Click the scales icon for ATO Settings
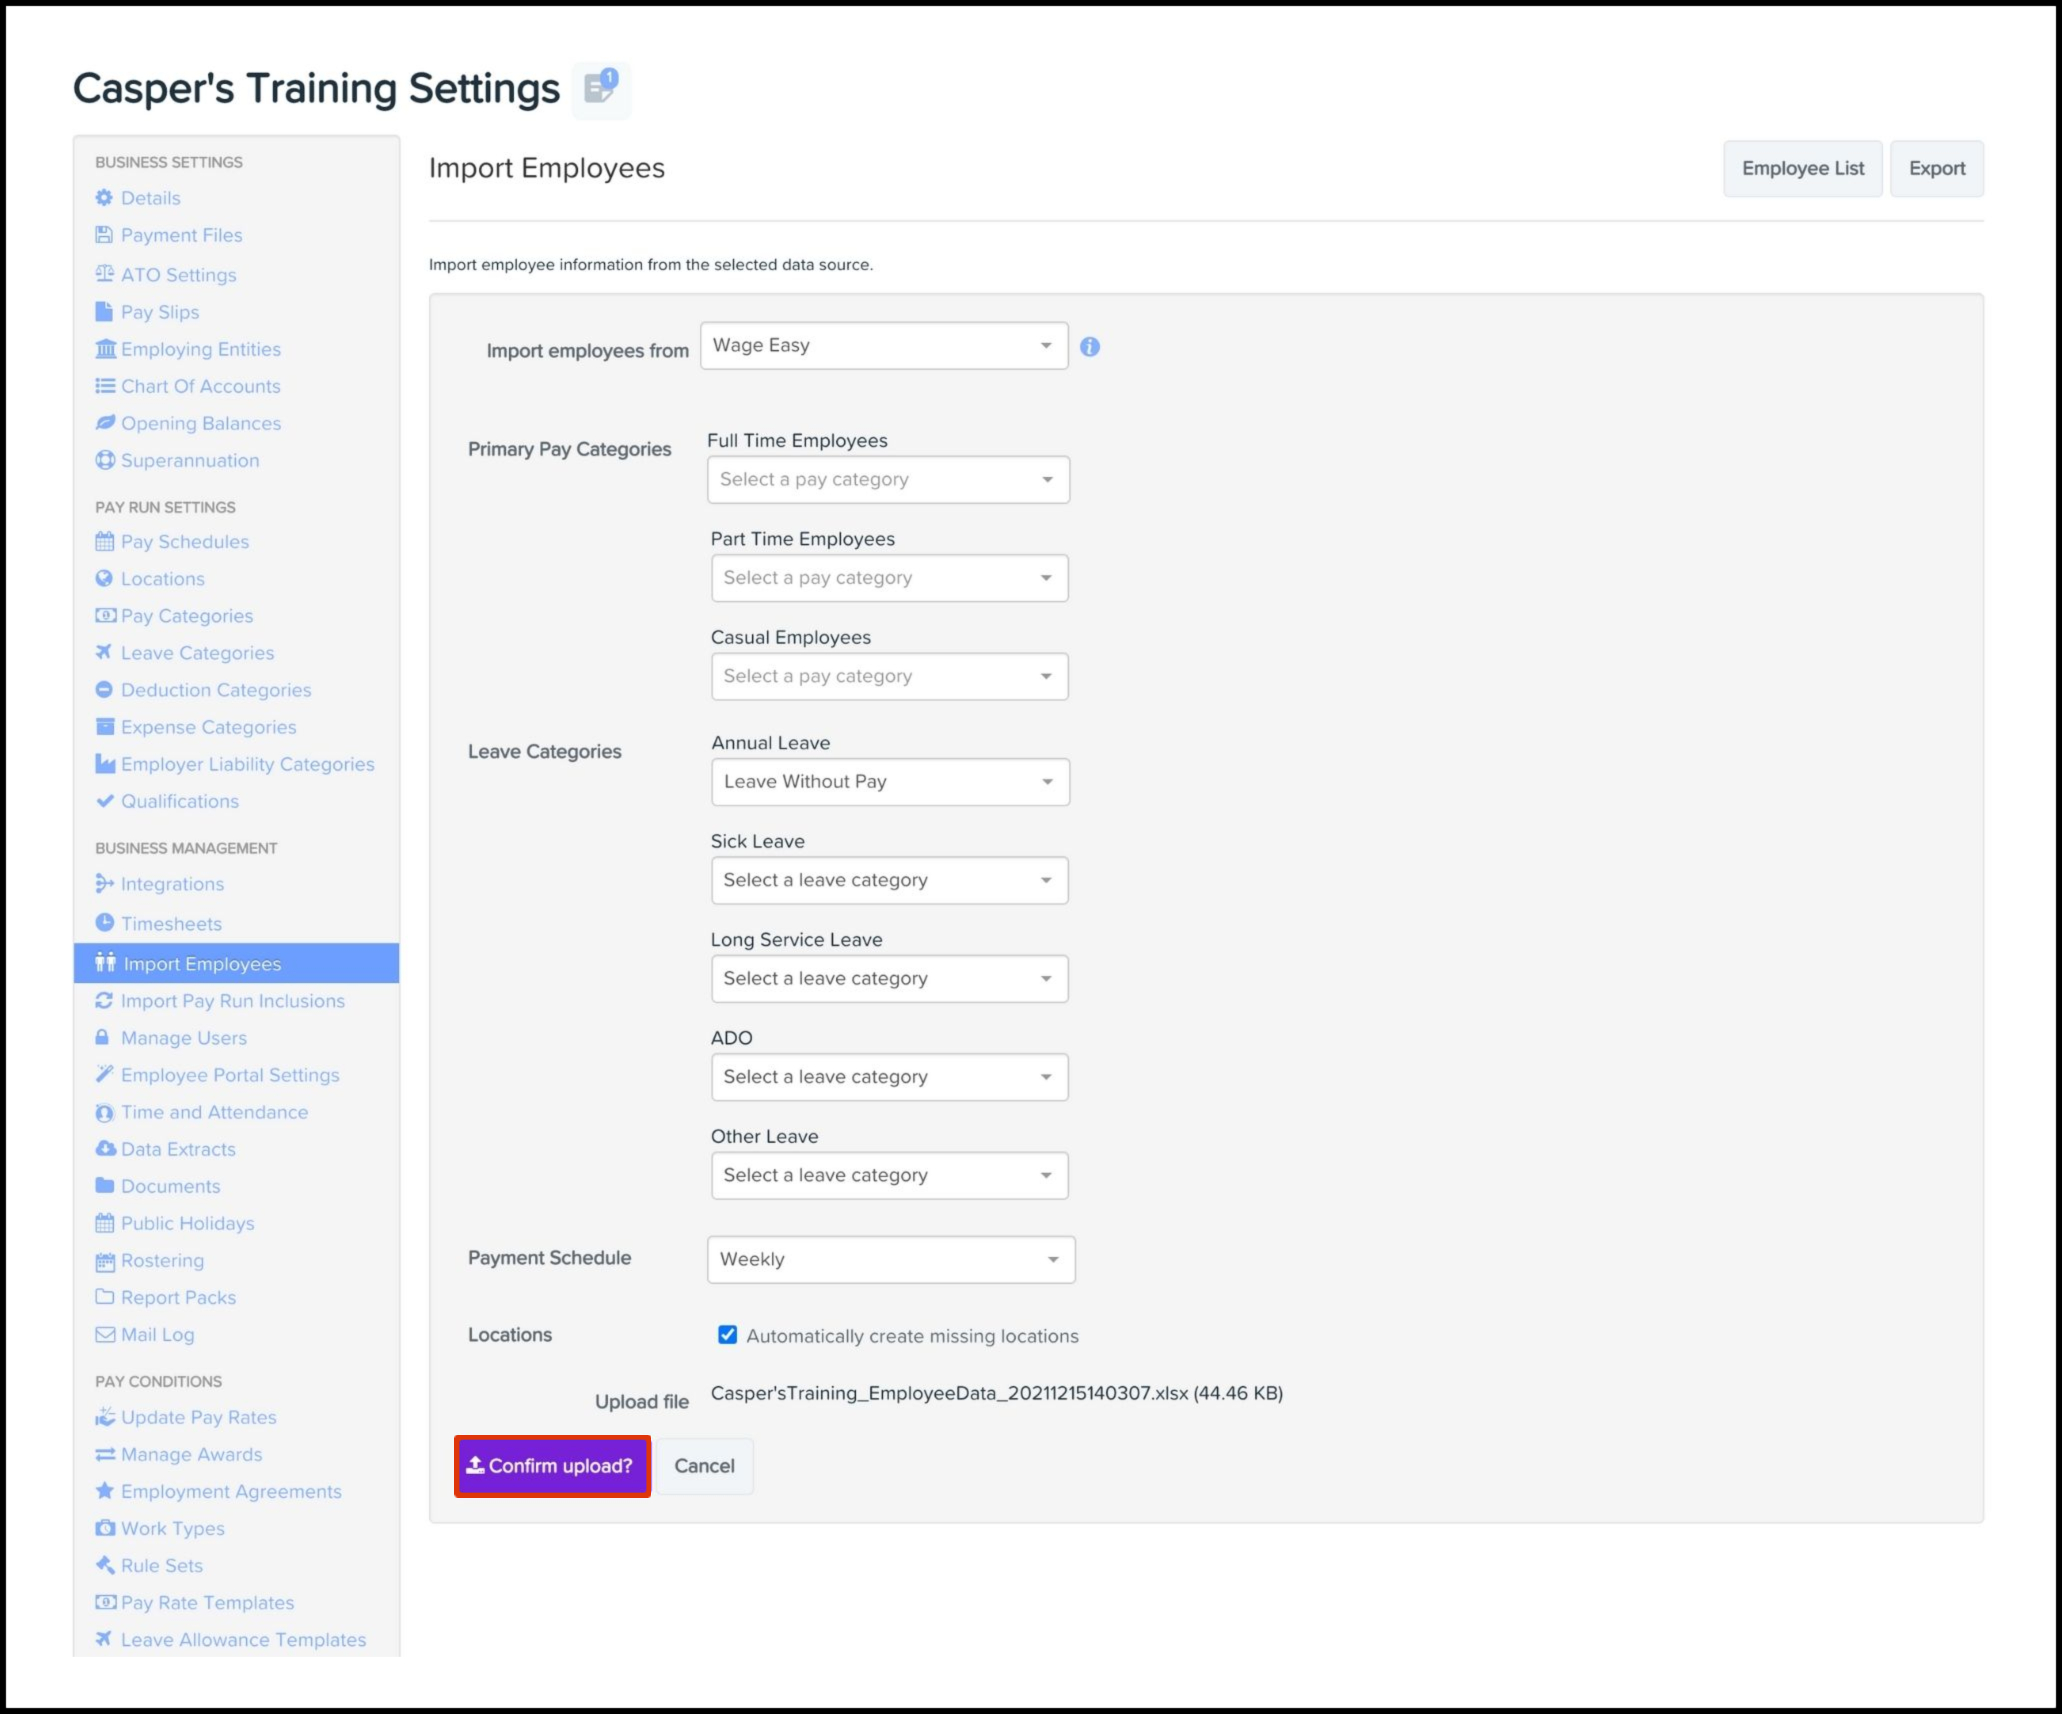Screen dimensions: 2062x1714 tap(104, 274)
